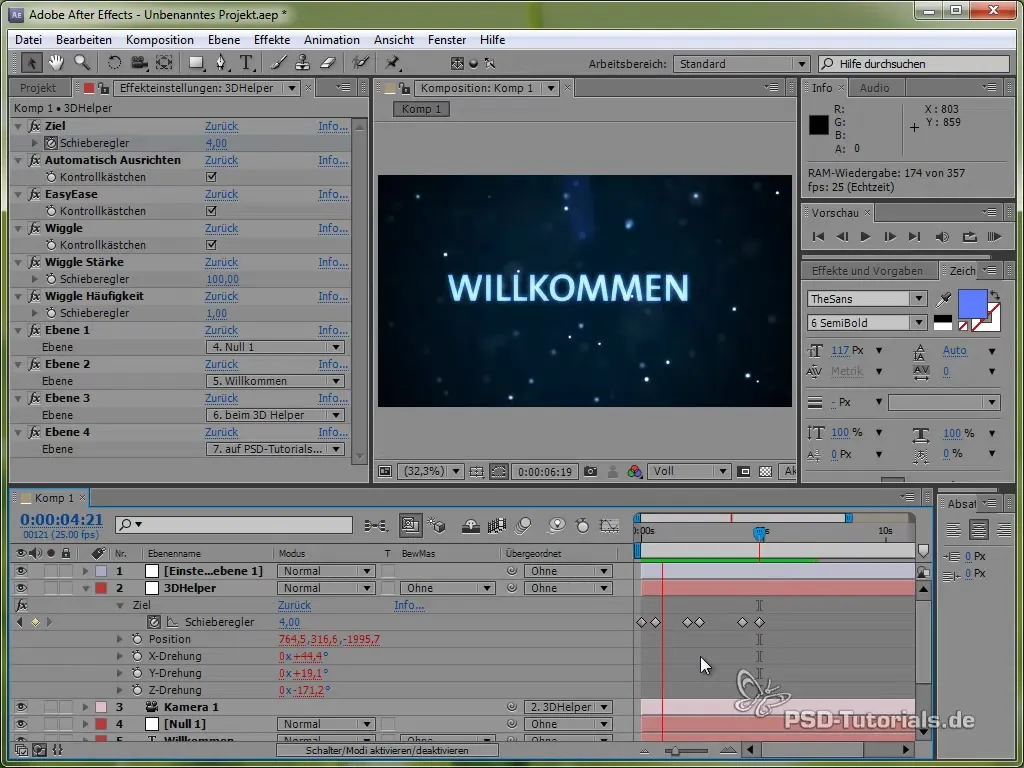
Task: Toggle stopwatch for Position property
Action: (x=137, y=639)
